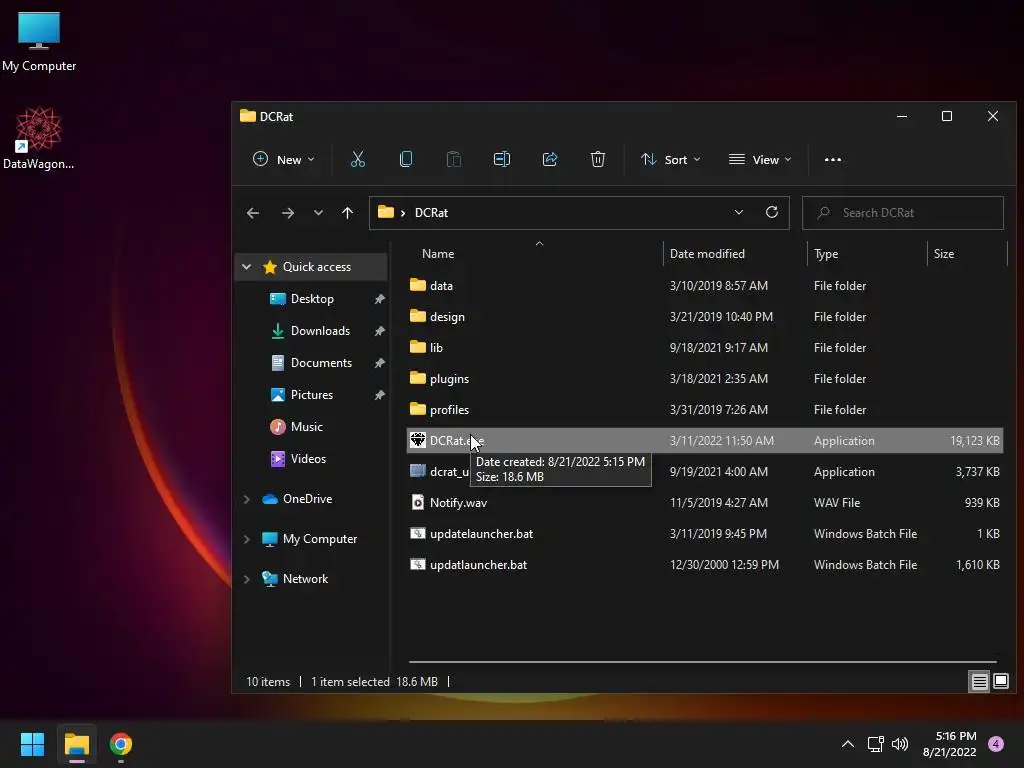Select the lib folder

[705, 348]
